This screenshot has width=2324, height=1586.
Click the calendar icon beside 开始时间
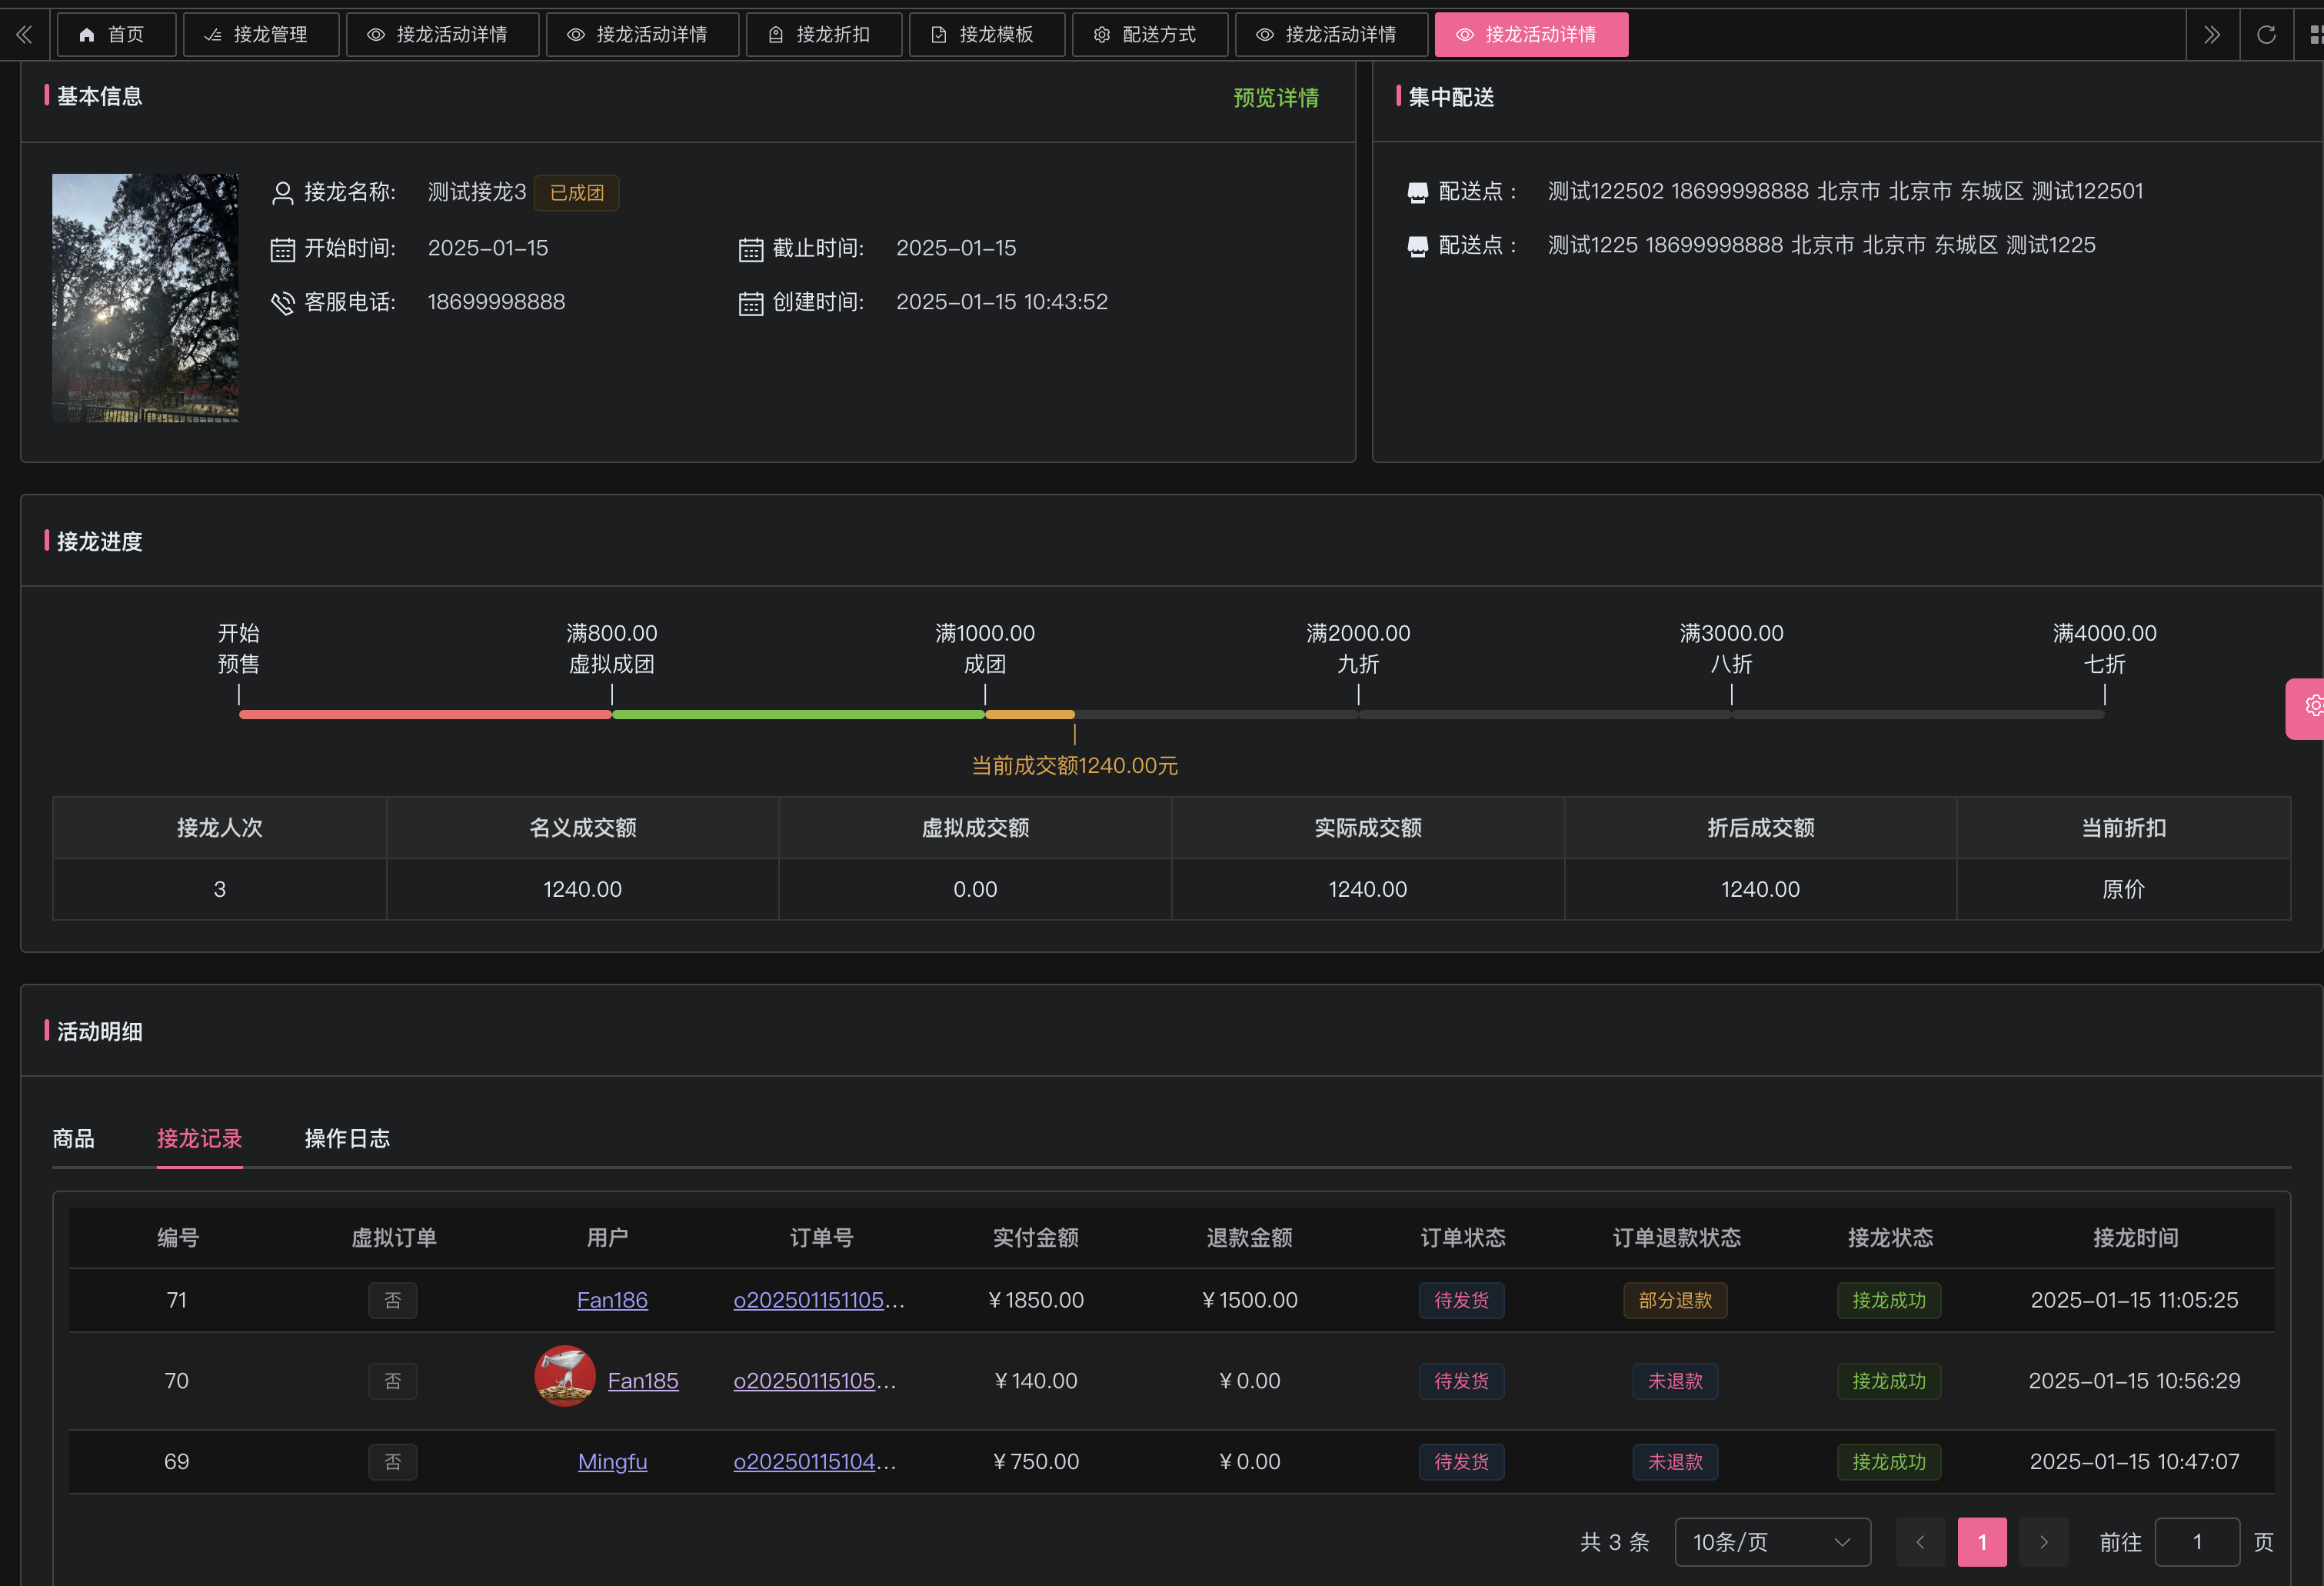point(283,249)
